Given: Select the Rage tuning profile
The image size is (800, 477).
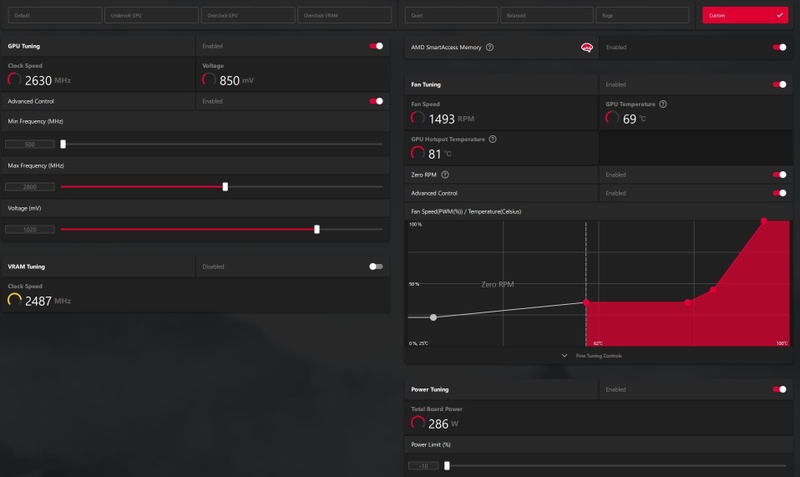Looking at the screenshot, I should pyautogui.click(x=642, y=15).
